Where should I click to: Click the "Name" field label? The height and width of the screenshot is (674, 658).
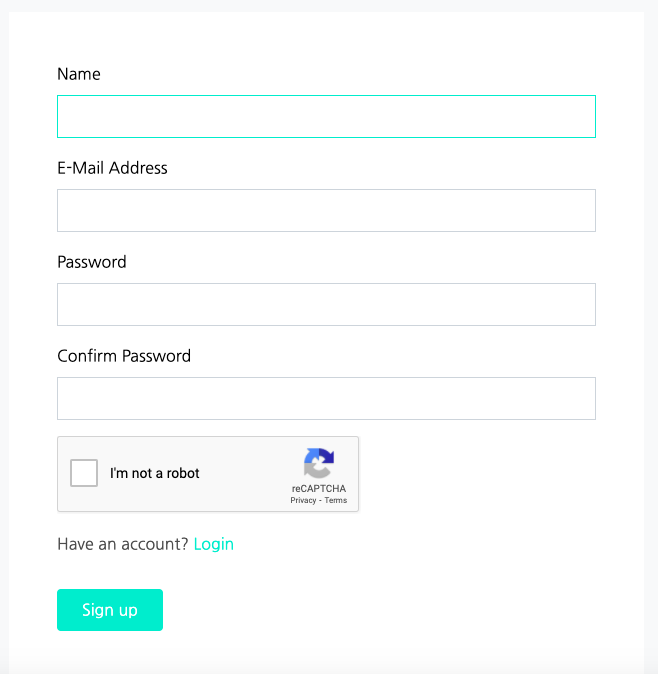79,74
